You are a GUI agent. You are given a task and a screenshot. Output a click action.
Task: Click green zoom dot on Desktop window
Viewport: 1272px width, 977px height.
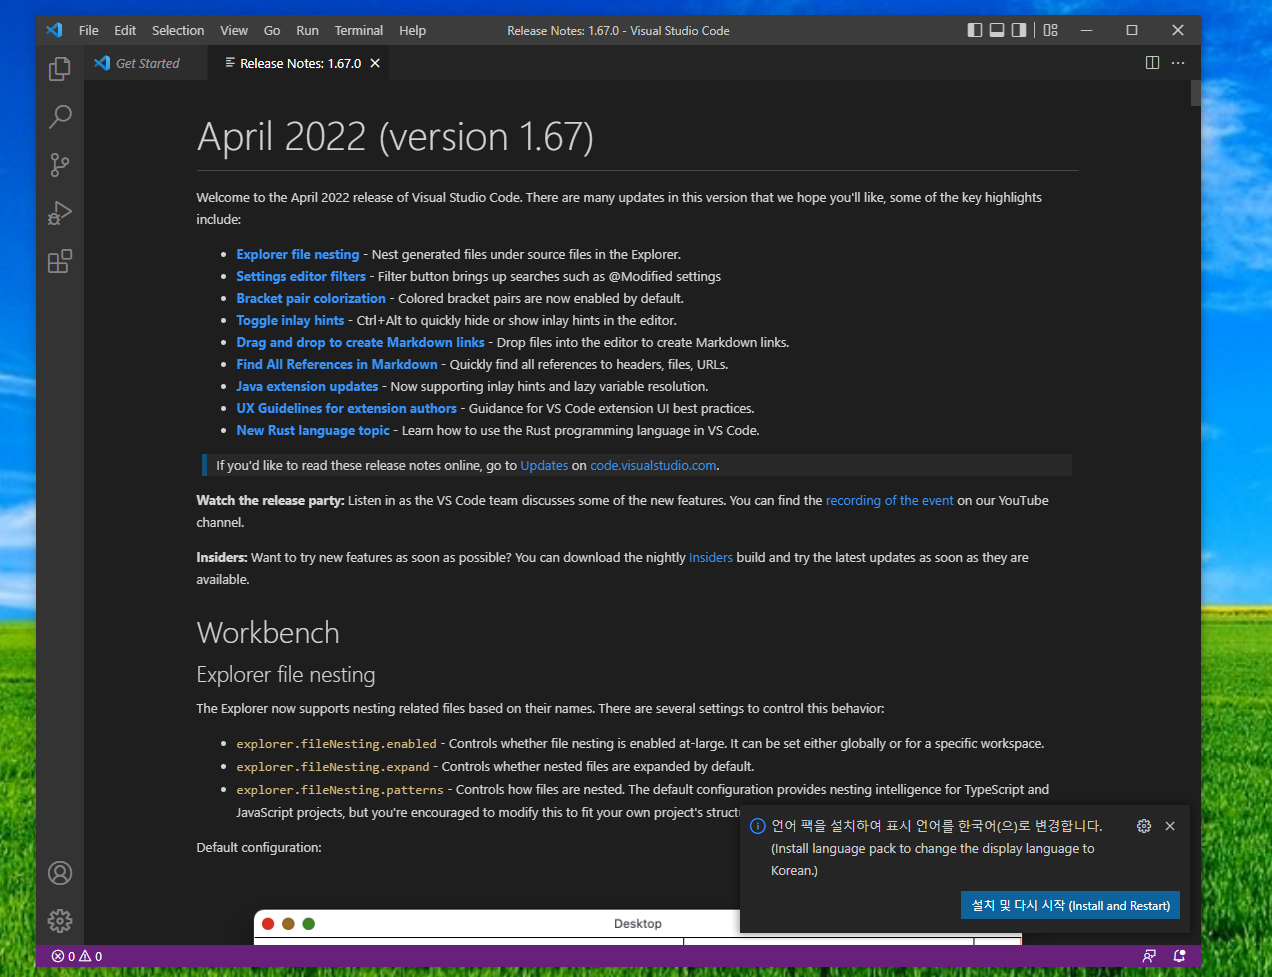[308, 924]
